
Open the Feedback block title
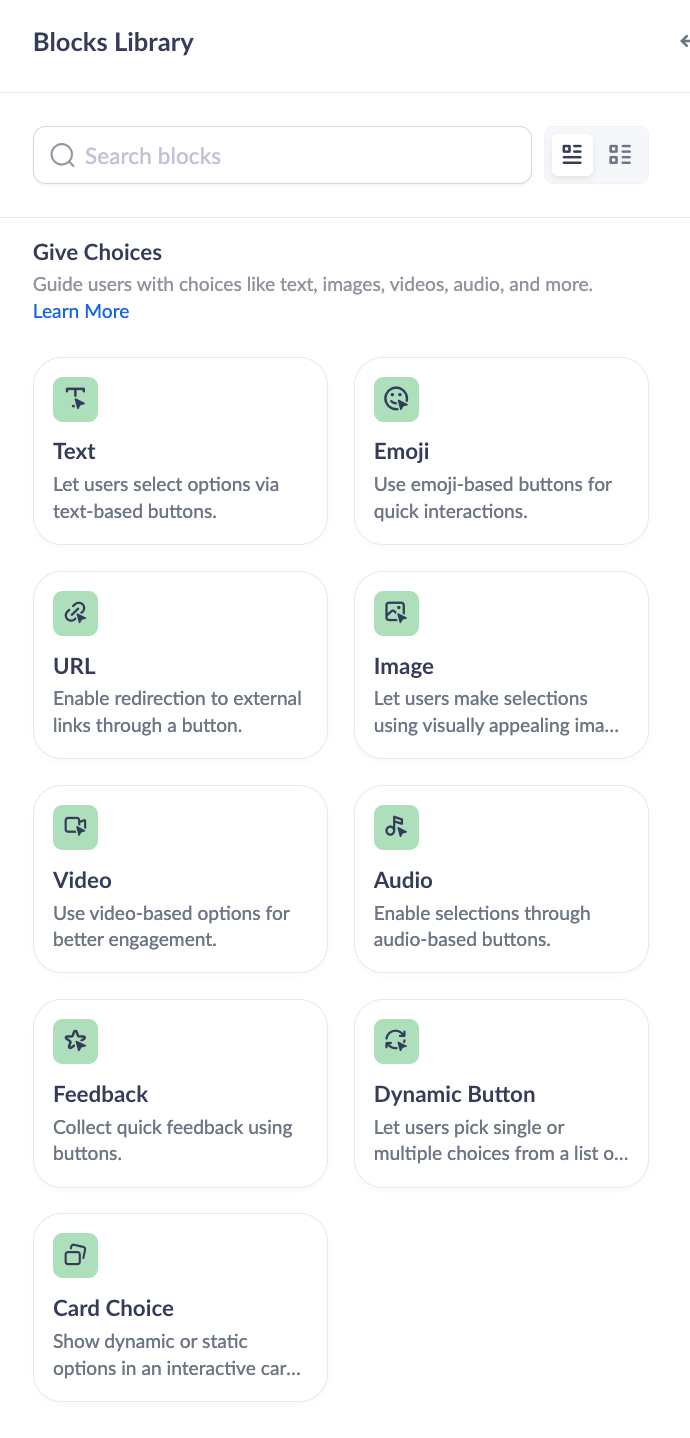pyautogui.click(x=101, y=1094)
